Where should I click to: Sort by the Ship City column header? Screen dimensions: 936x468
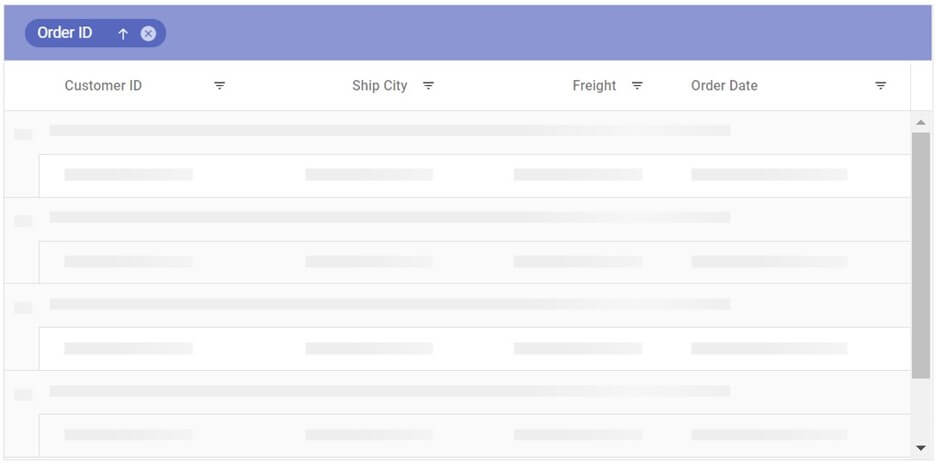tap(379, 86)
